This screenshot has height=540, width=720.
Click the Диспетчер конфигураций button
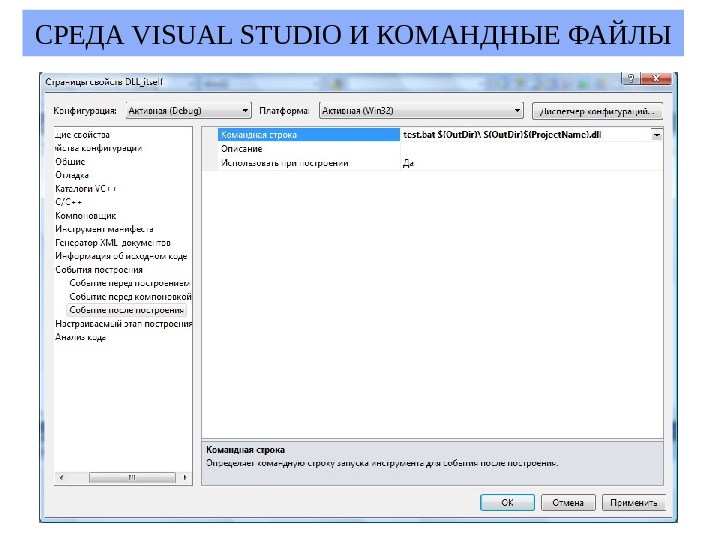tap(597, 111)
